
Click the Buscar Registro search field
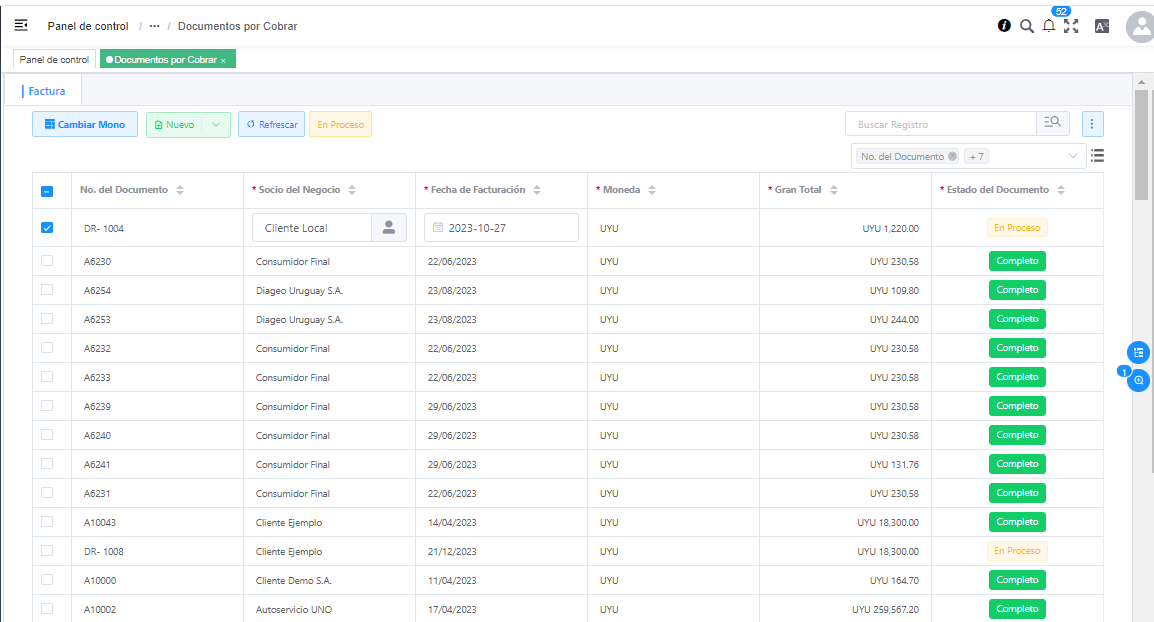940,124
